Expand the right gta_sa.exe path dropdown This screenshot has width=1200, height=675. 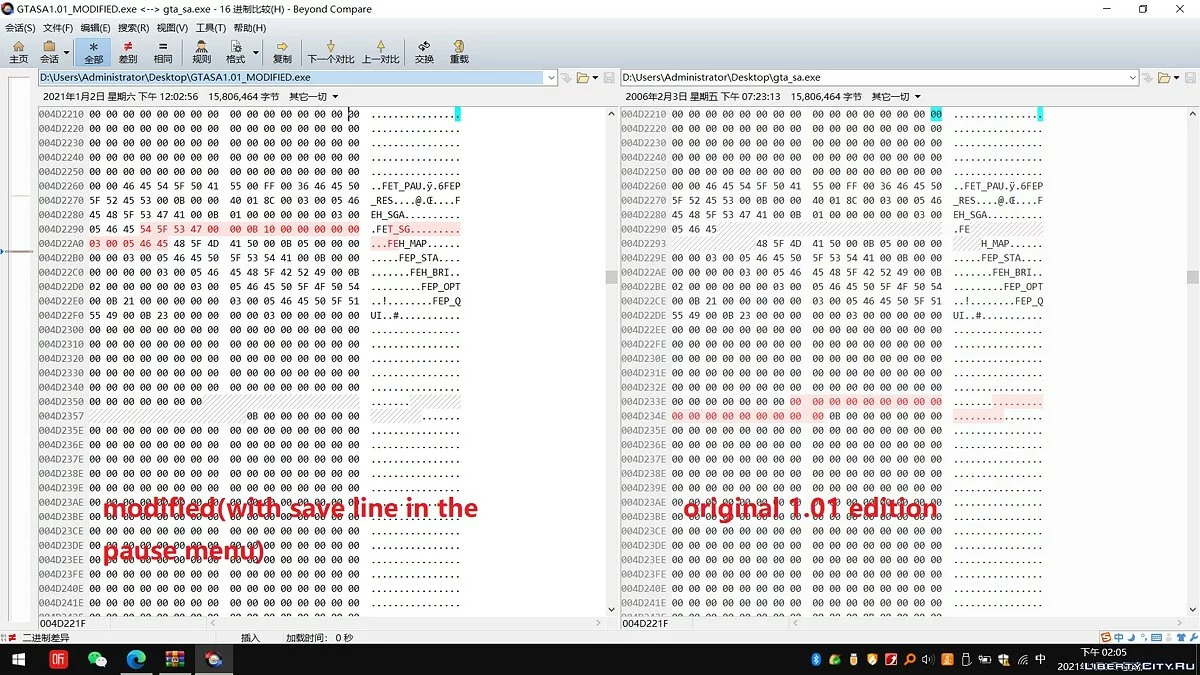click(x=1132, y=78)
